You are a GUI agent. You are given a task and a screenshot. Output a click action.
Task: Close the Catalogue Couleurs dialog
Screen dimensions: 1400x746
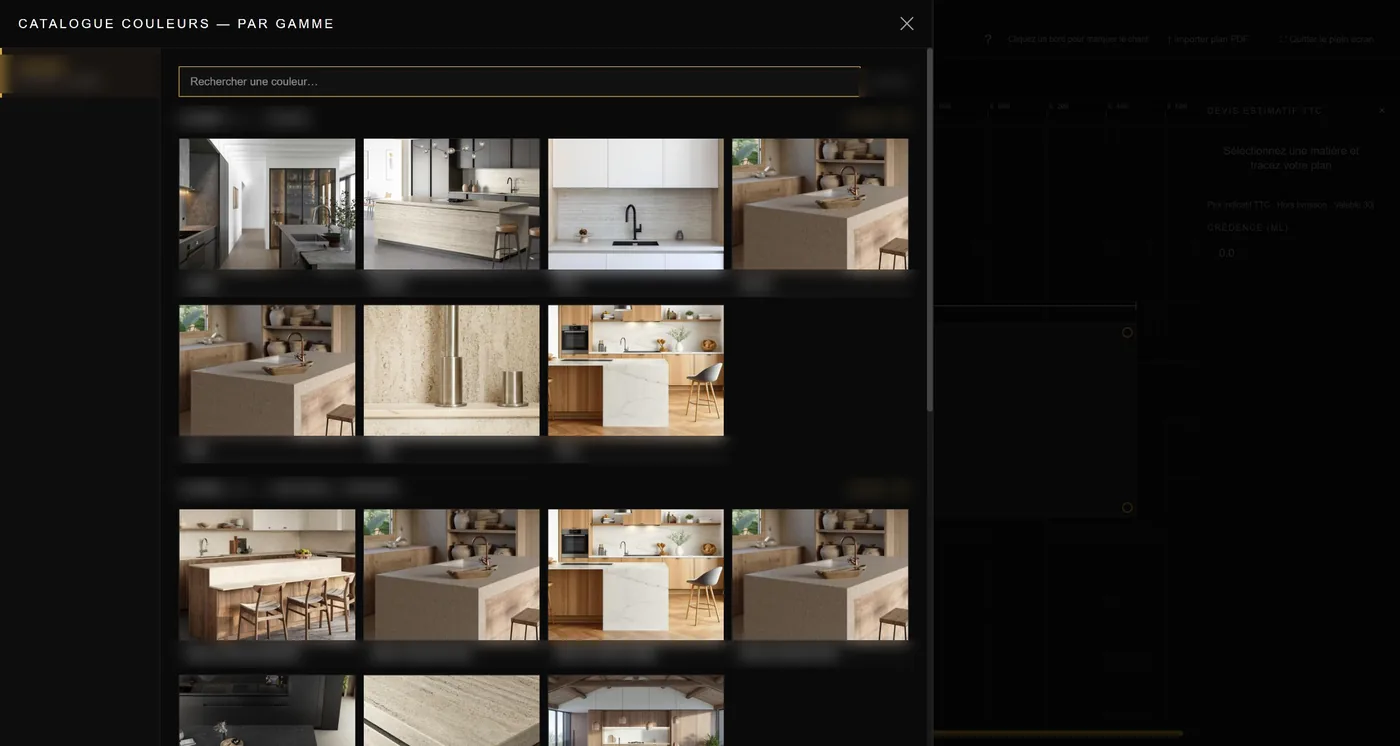click(x=906, y=23)
